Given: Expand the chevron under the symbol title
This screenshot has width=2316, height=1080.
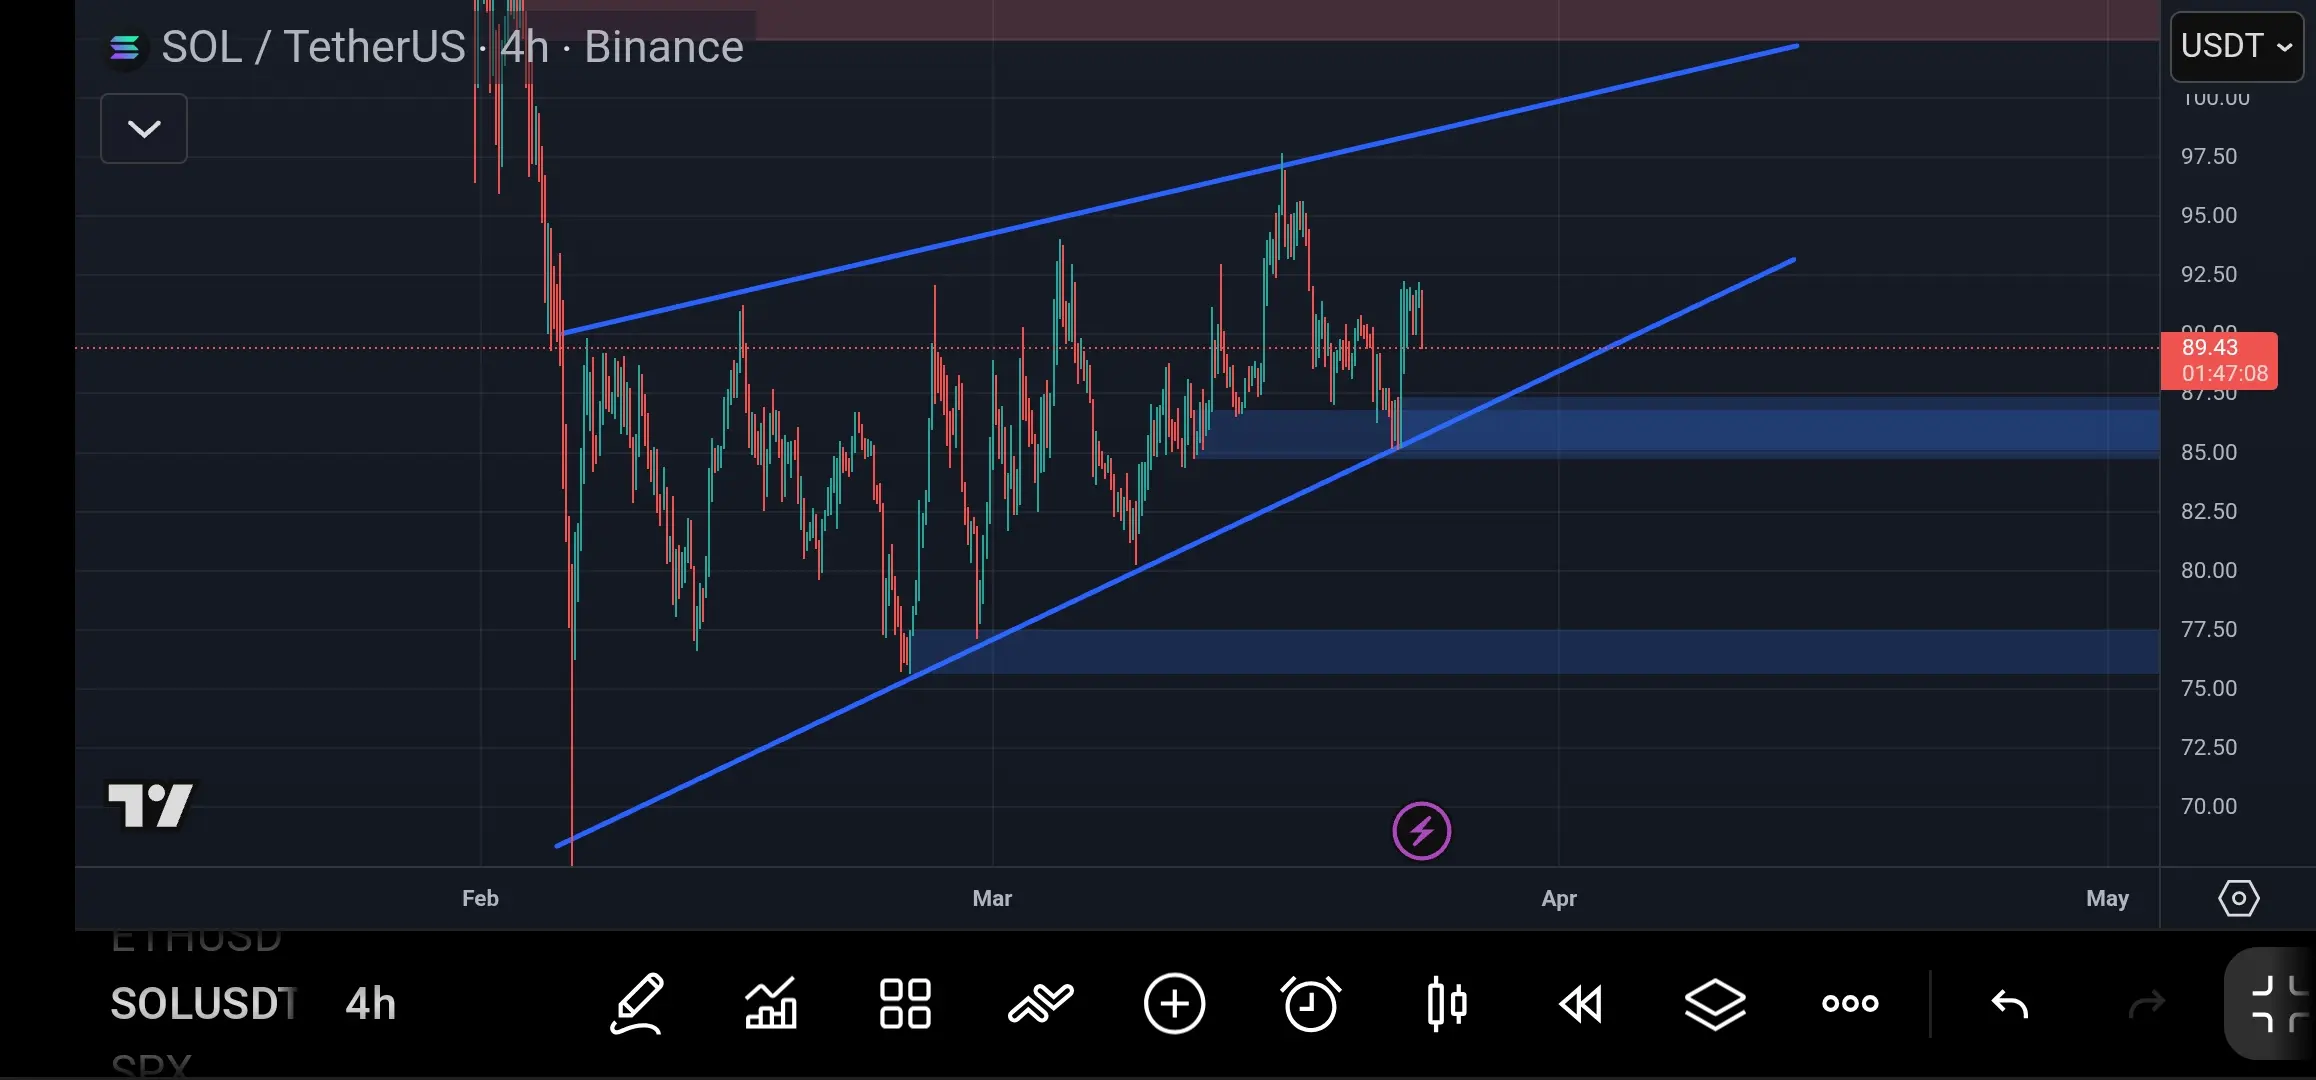Looking at the screenshot, I should coord(144,129).
